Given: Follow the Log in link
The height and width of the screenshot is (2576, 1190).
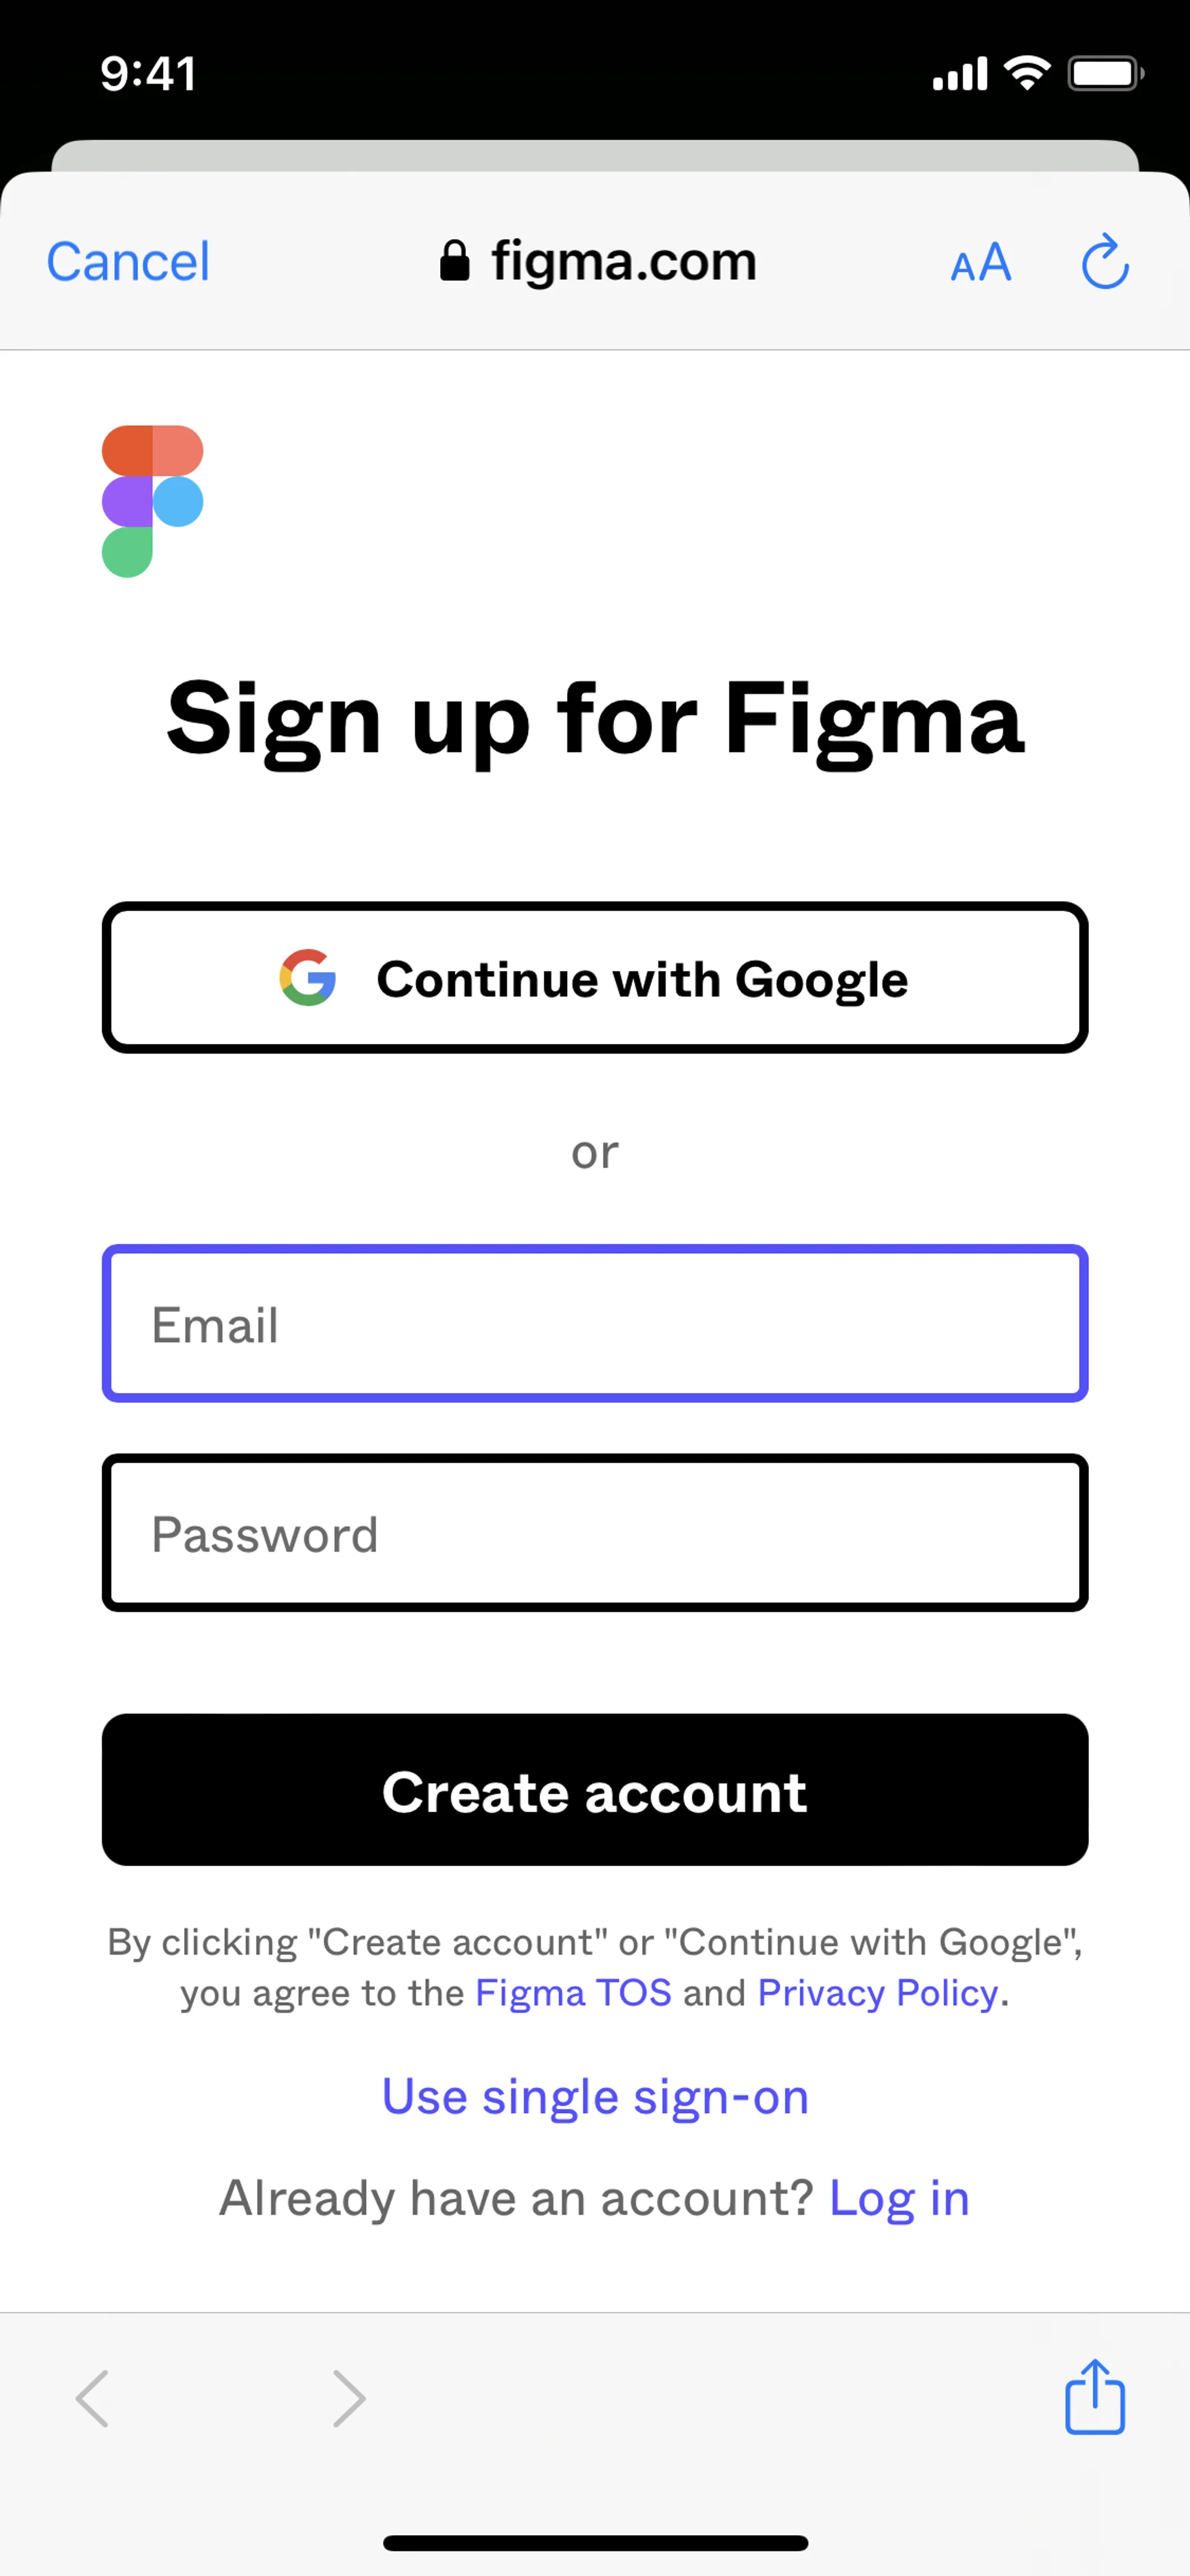Looking at the screenshot, I should (899, 2198).
